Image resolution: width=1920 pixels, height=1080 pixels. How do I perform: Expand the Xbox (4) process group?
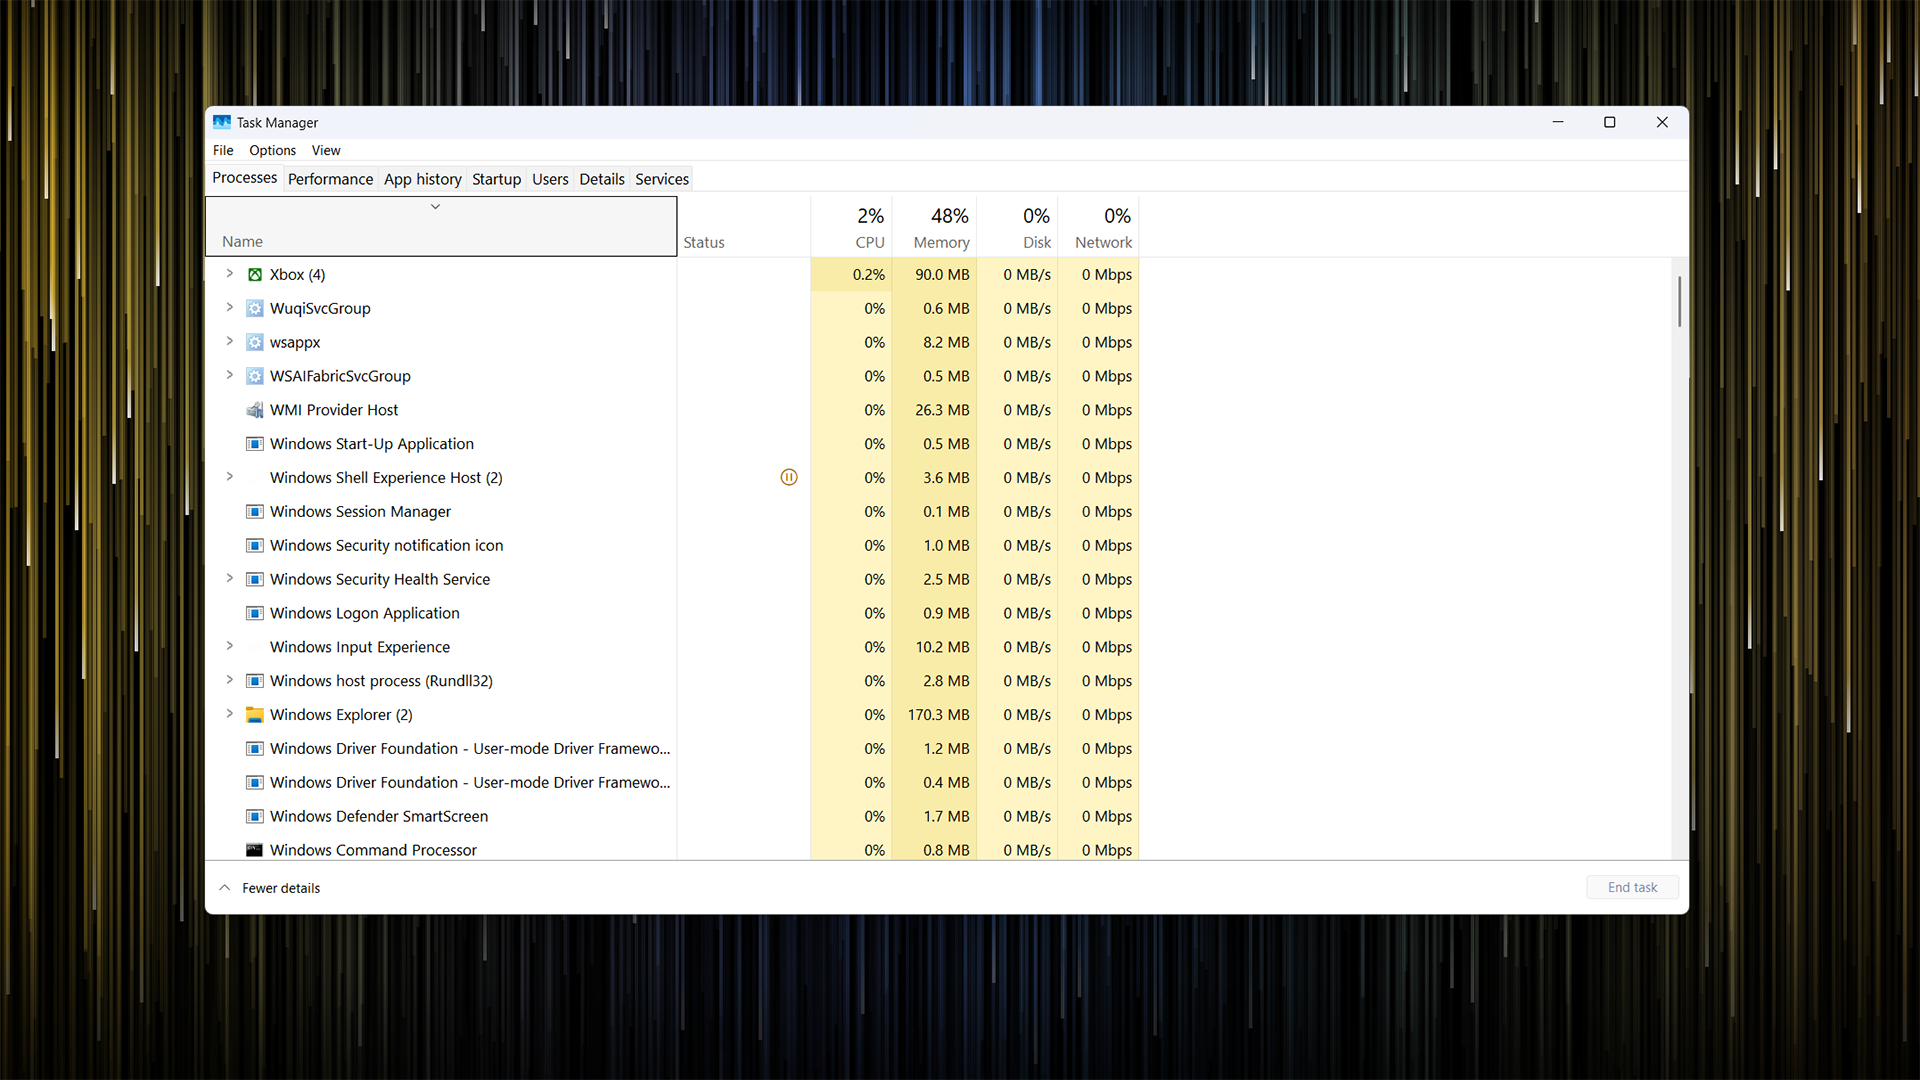pyautogui.click(x=229, y=274)
